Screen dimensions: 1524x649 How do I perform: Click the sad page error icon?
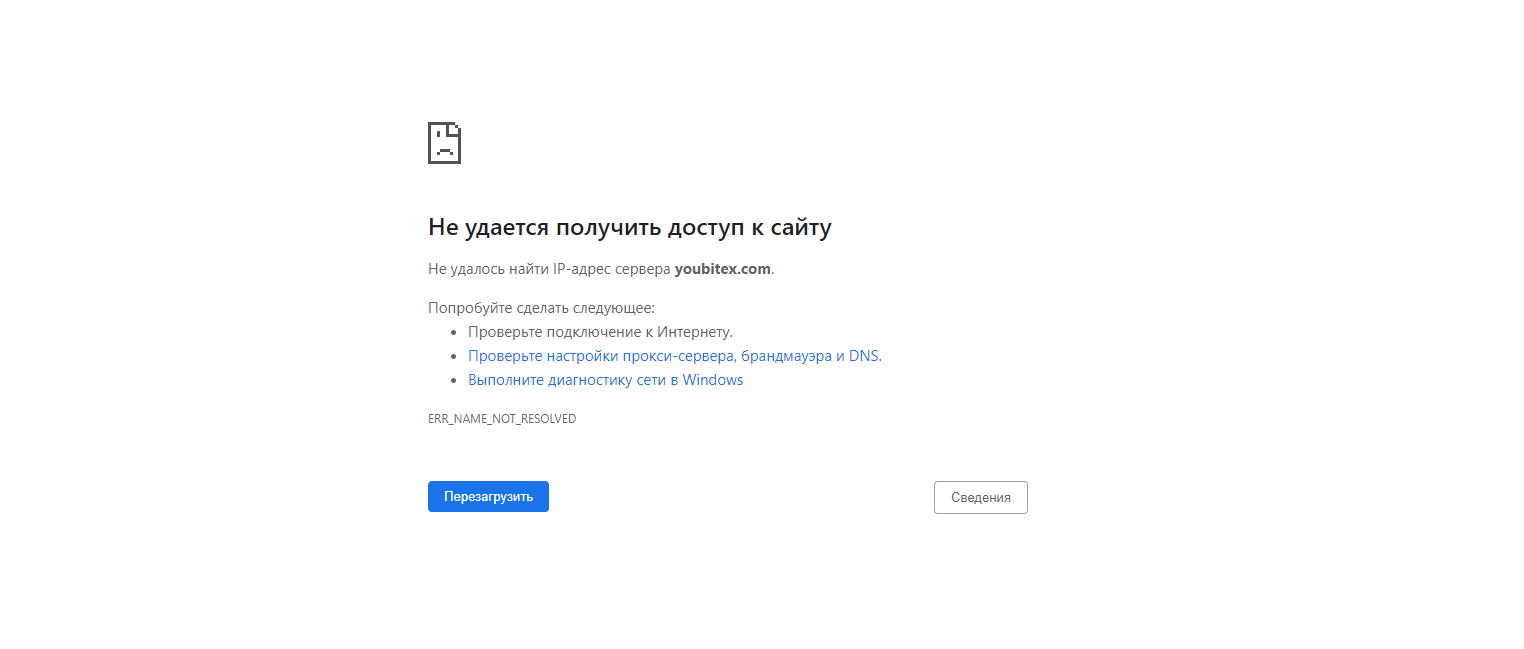444,143
